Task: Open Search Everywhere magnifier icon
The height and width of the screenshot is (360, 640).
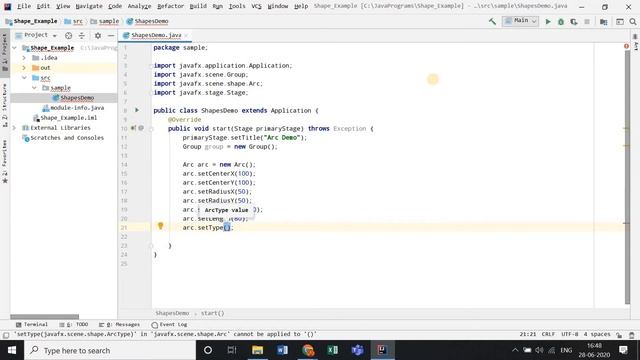Action: (633, 22)
